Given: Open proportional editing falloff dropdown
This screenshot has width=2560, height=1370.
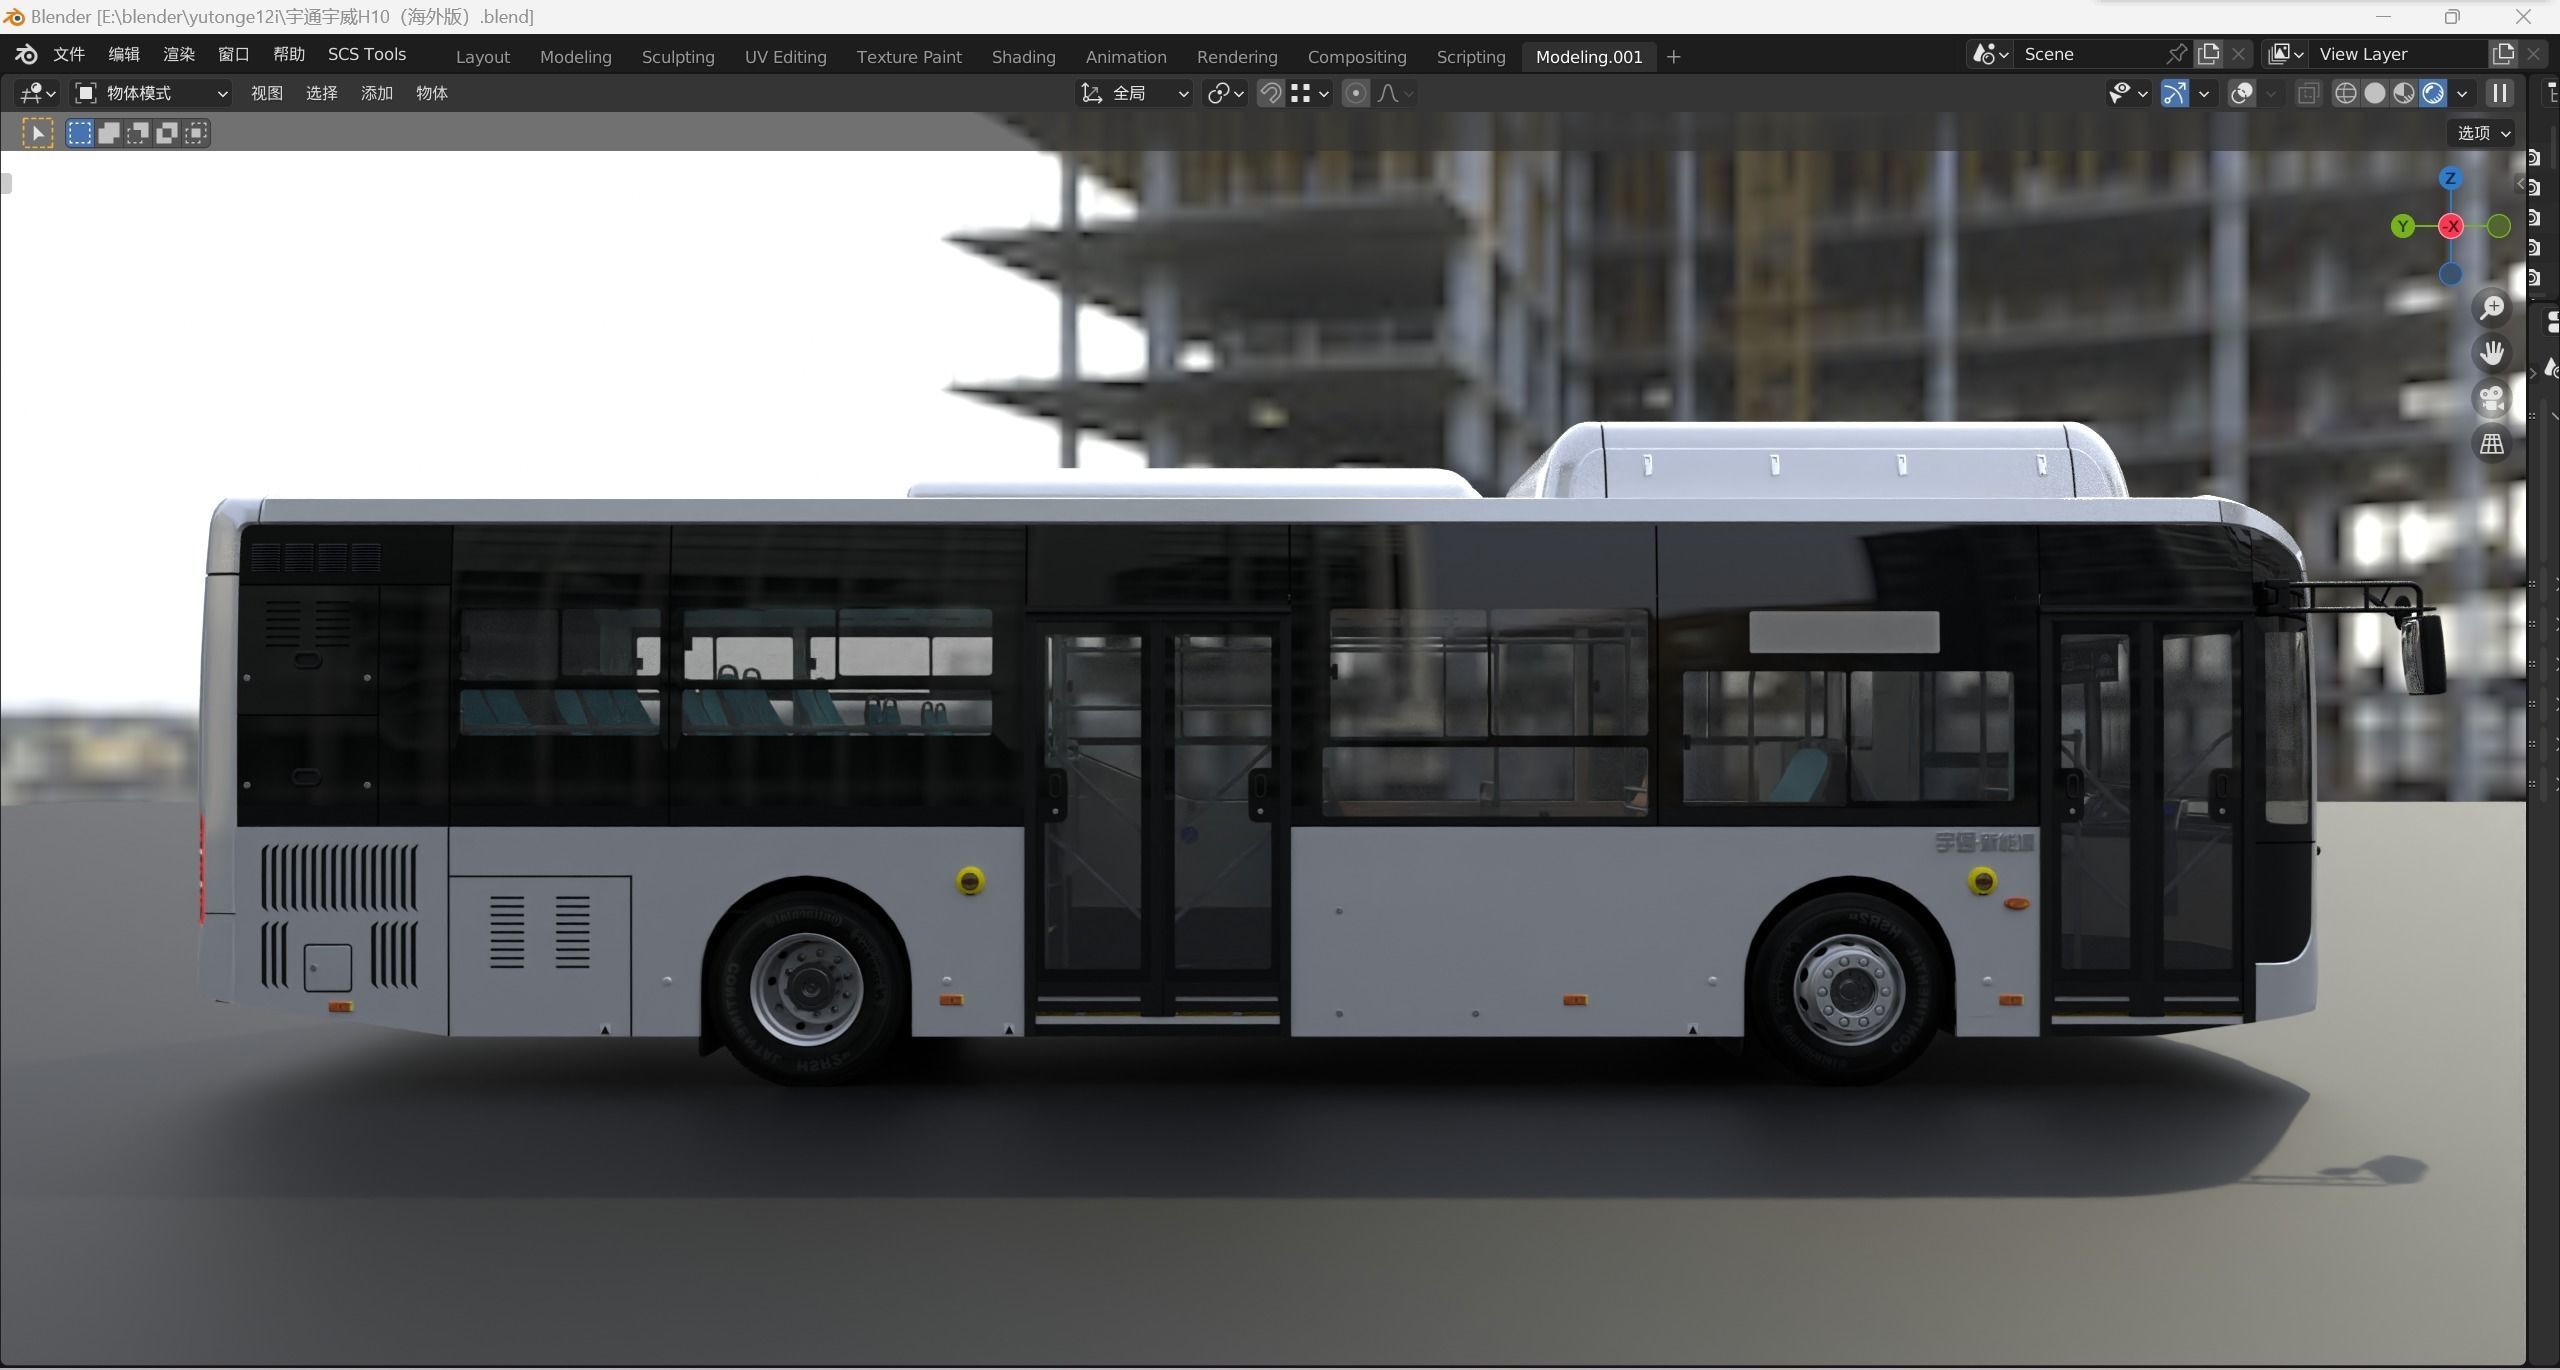Looking at the screenshot, I should point(1395,93).
